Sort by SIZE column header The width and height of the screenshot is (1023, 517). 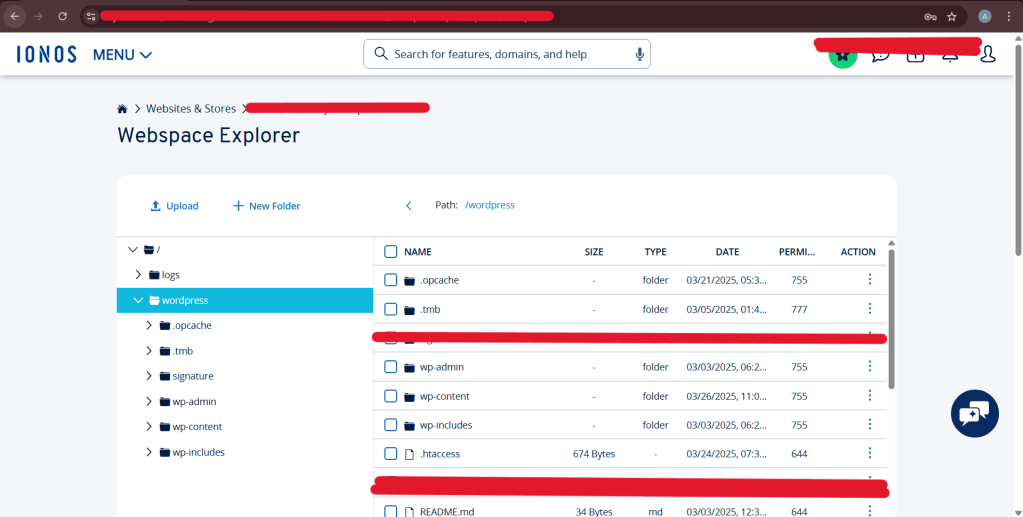594,251
